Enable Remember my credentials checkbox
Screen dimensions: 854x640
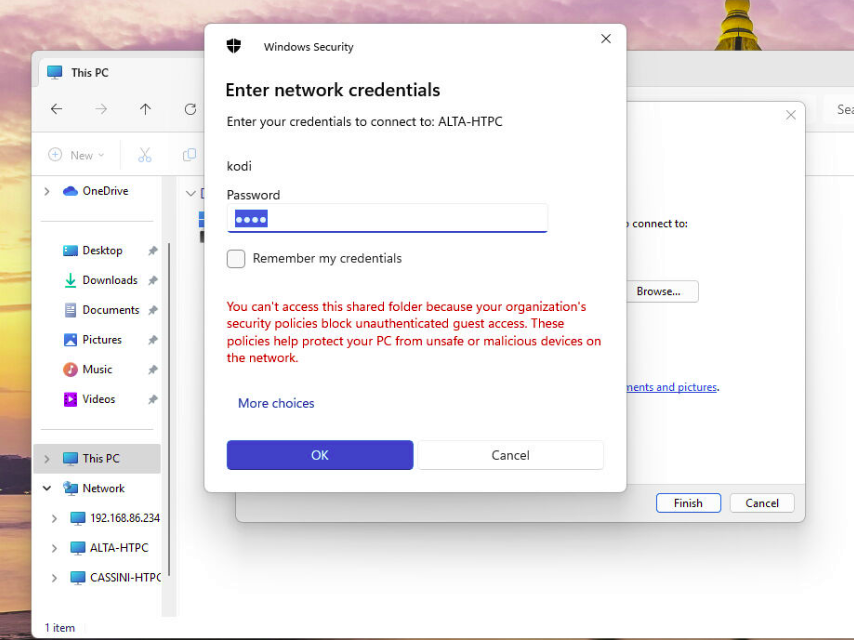pos(236,259)
